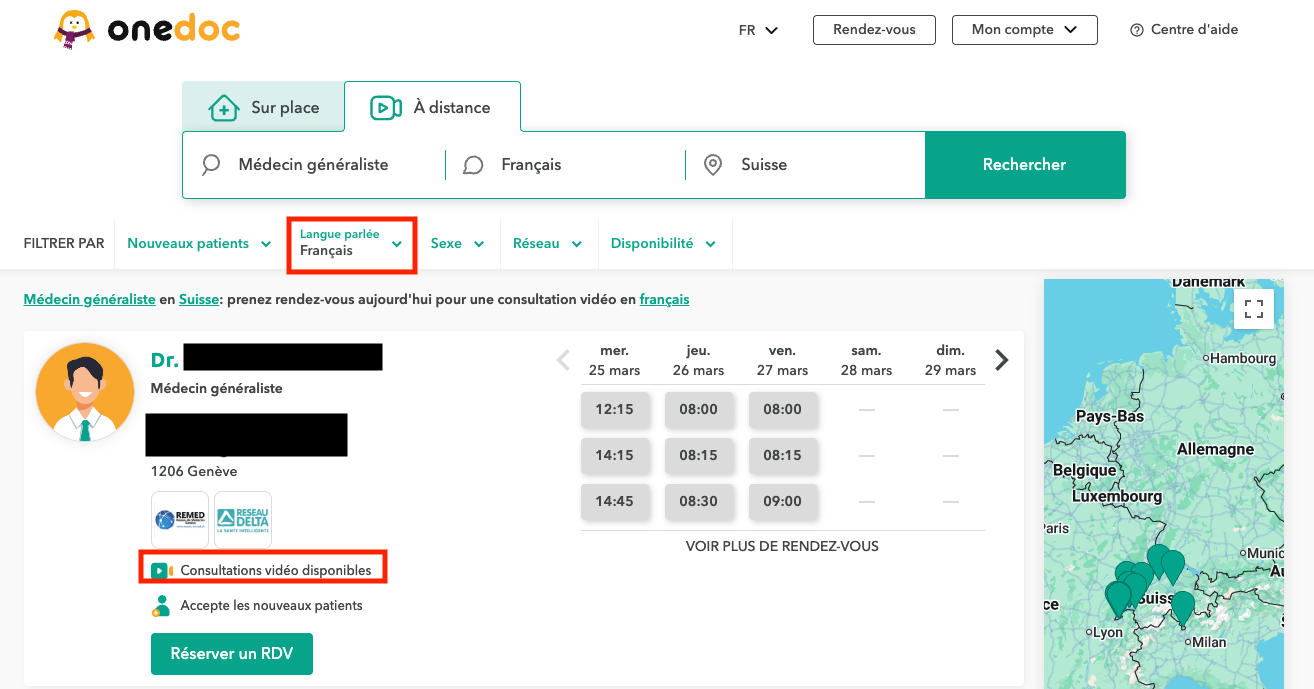The height and width of the screenshot is (689, 1314).
Task: Click the new patients person icon
Action: [161, 605]
